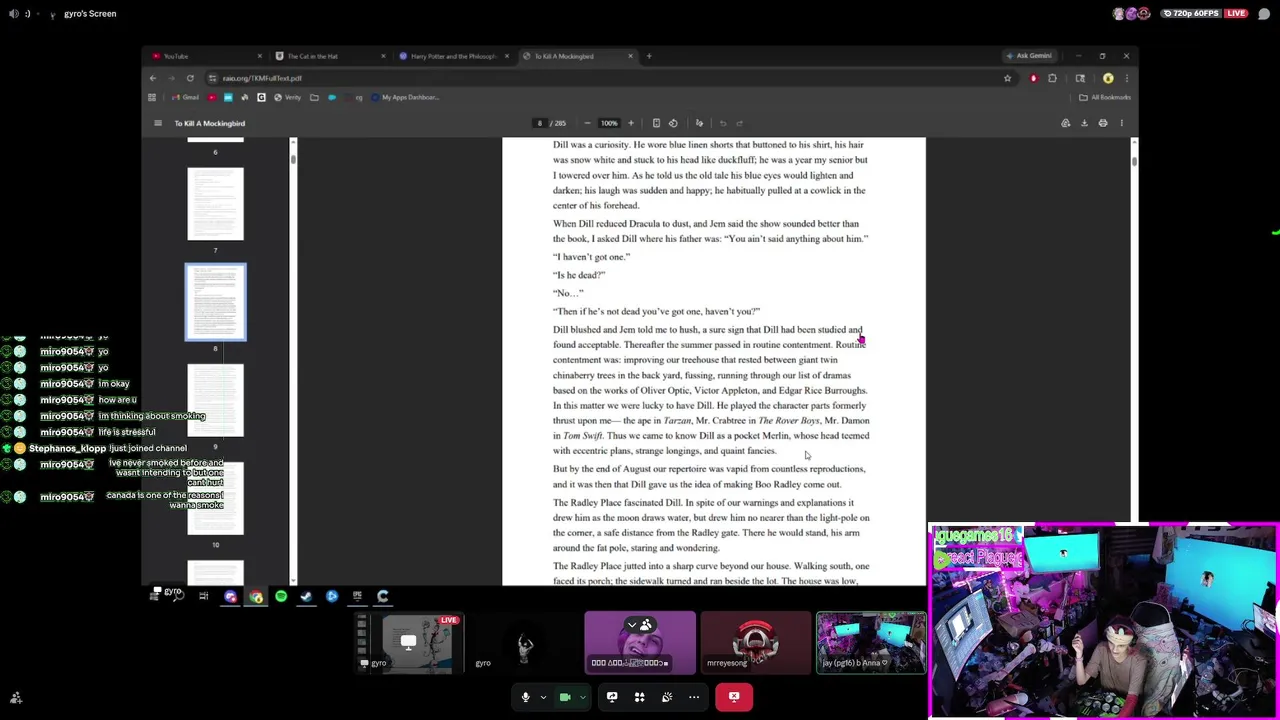Open Discord call more options dots

pyautogui.click(x=694, y=697)
